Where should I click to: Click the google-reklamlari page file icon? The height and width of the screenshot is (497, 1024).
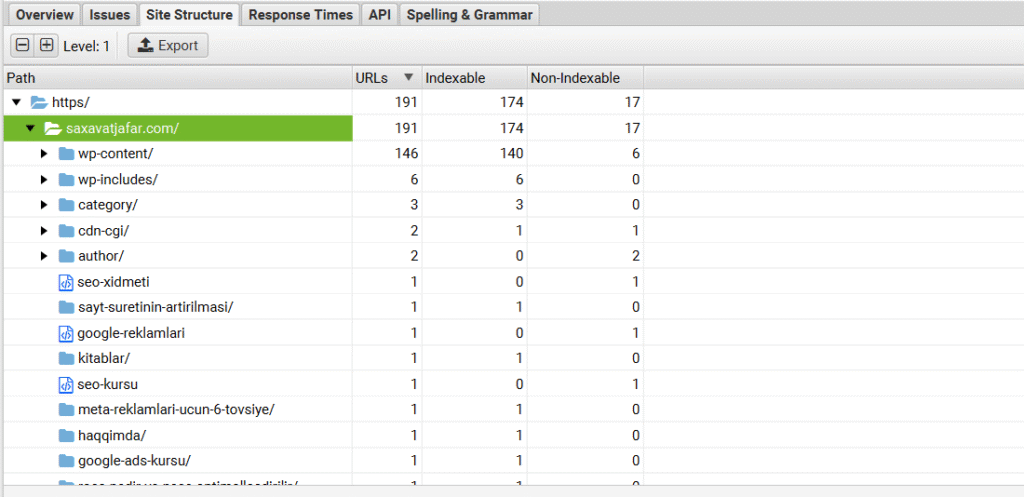[67, 333]
